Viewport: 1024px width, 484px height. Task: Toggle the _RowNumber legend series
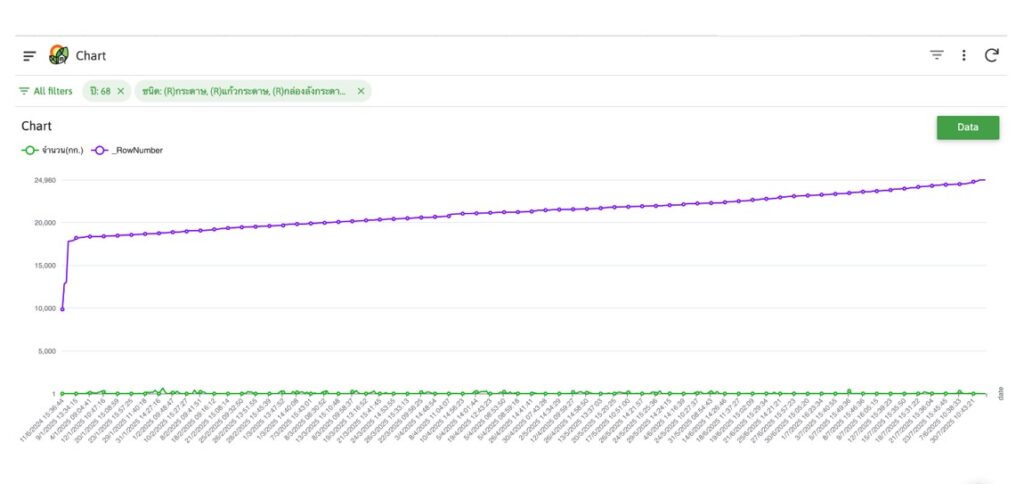click(x=127, y=150)
